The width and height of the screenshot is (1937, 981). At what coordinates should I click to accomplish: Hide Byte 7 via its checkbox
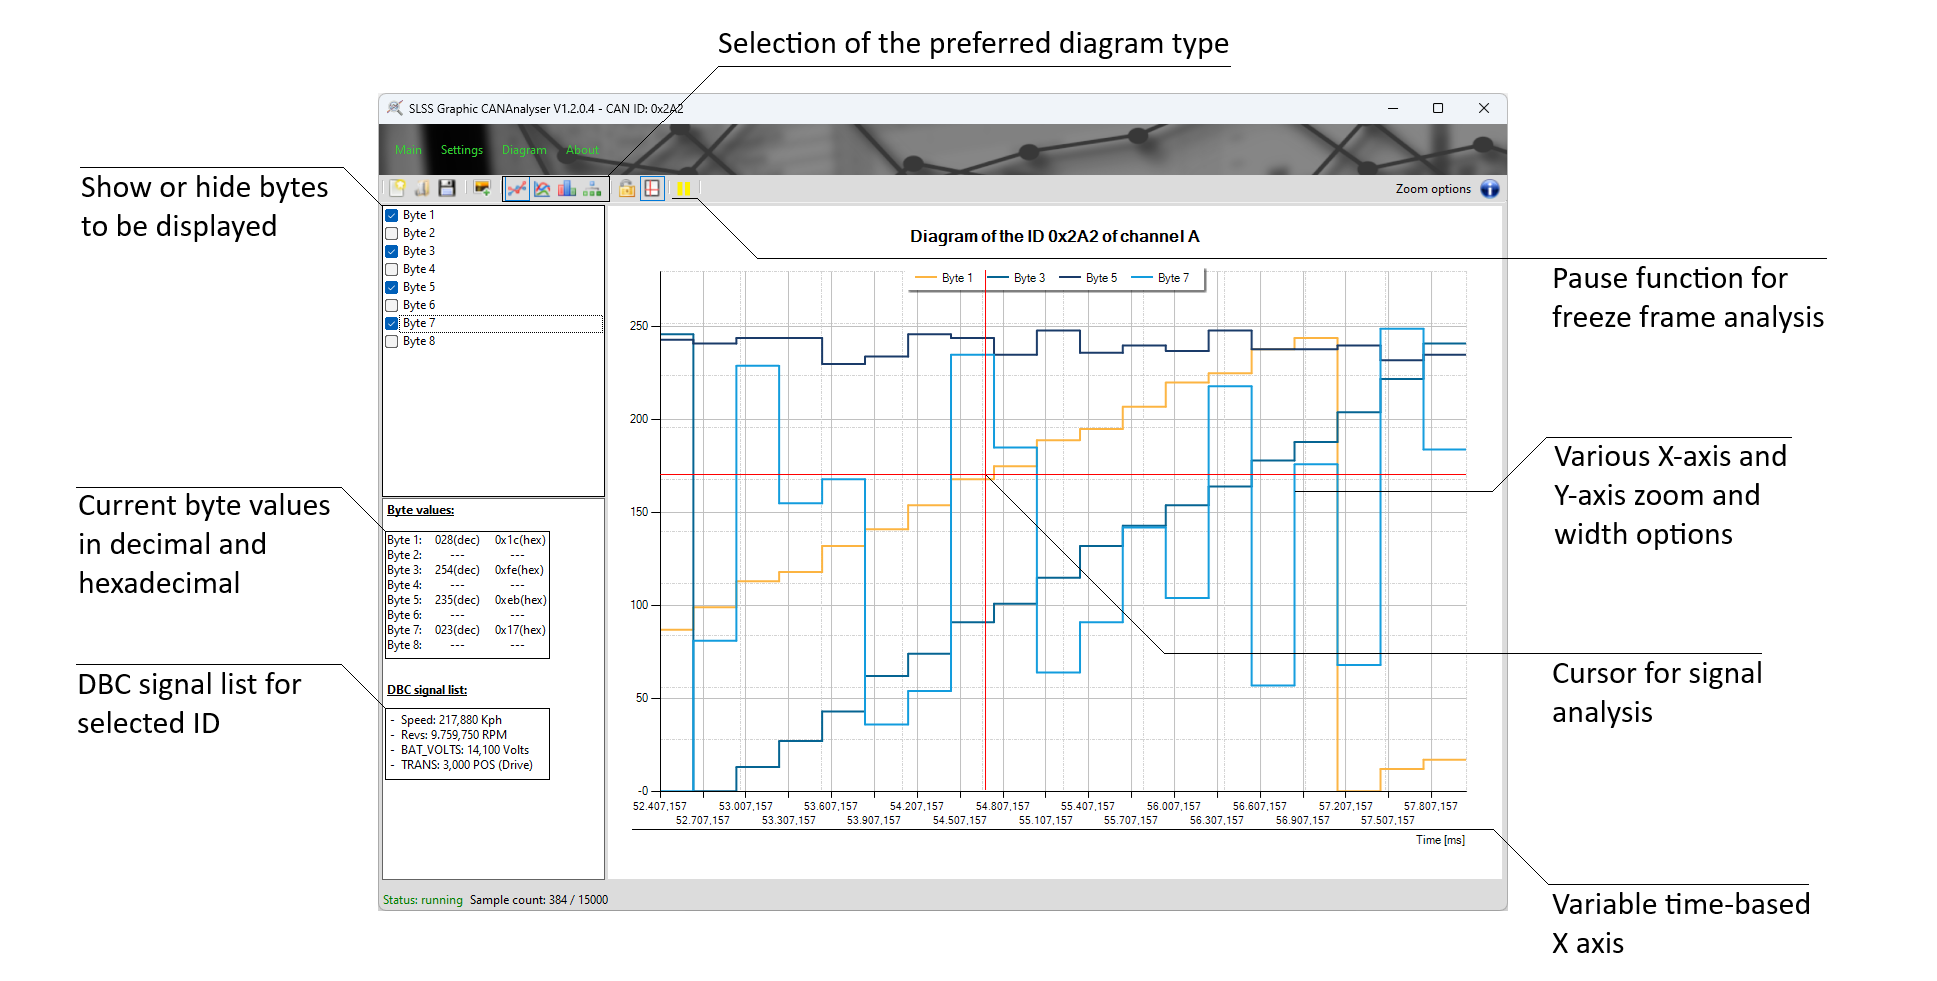pos(392,323)
